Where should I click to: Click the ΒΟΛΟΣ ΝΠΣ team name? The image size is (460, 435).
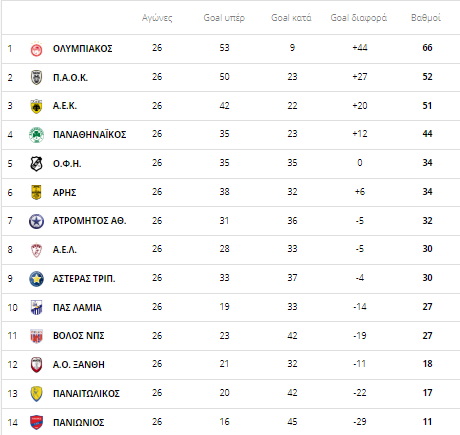(x=78, y=336)
